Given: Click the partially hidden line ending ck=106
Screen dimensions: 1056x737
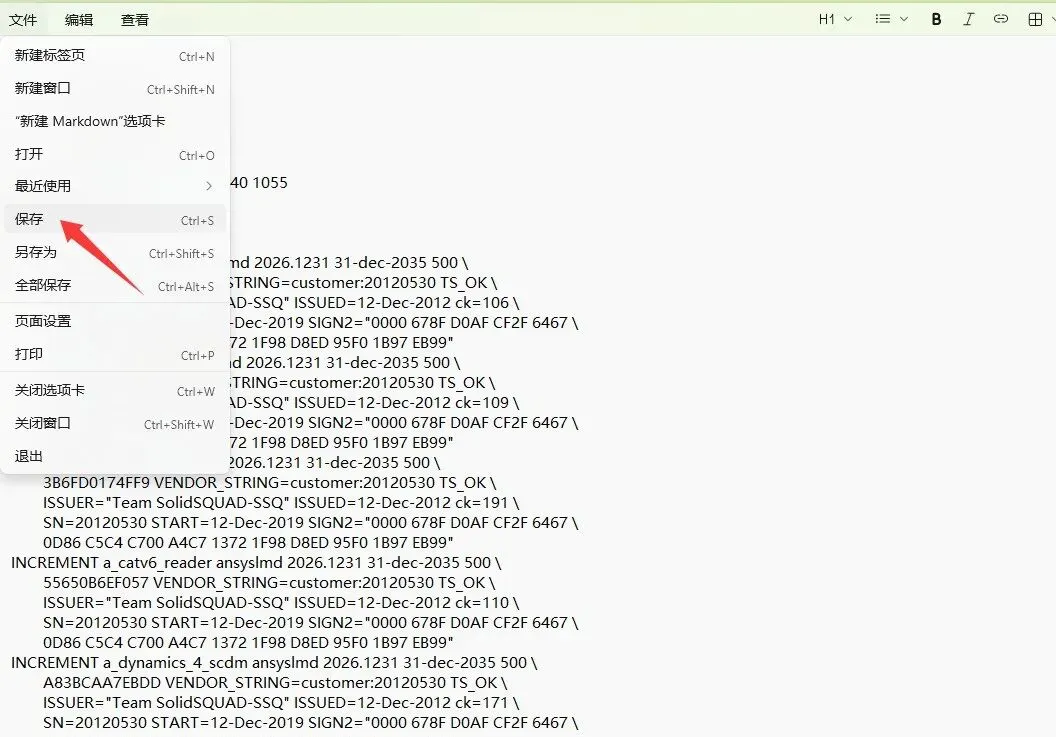Looking at the screenshot, I should tap(374, 303).
